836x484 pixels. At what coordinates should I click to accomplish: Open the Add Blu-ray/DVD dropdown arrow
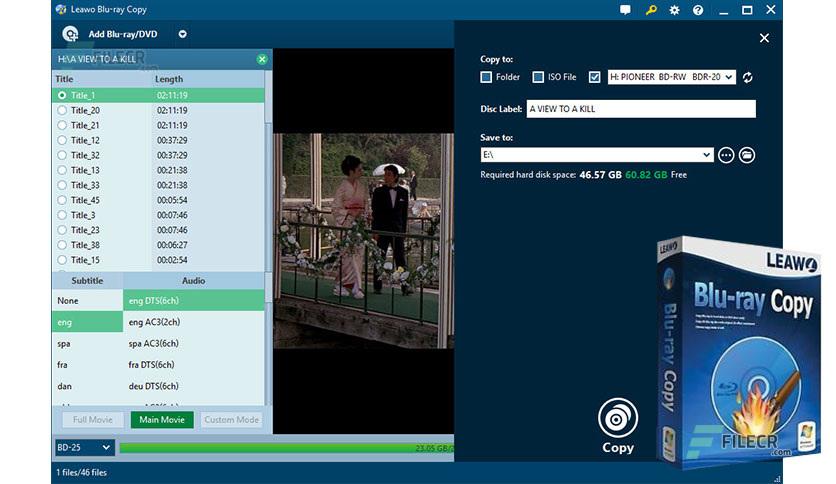(182, 34)
